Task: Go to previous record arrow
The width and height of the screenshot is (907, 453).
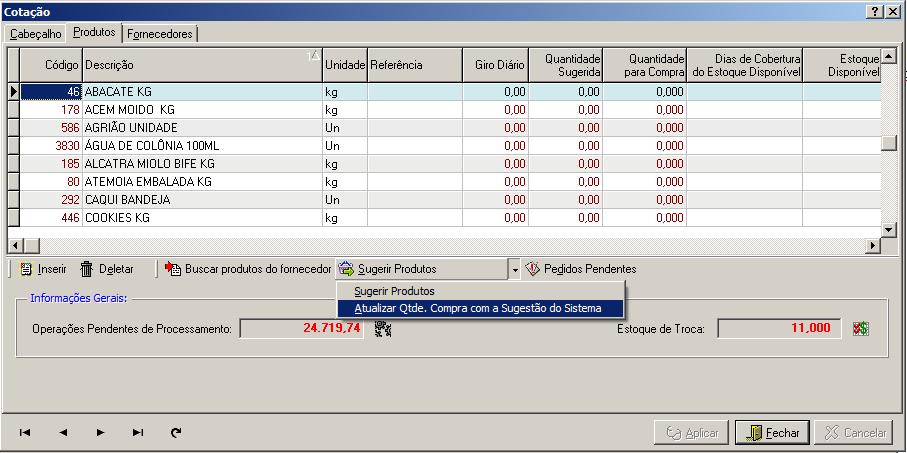Action: [x=63, y=432]
